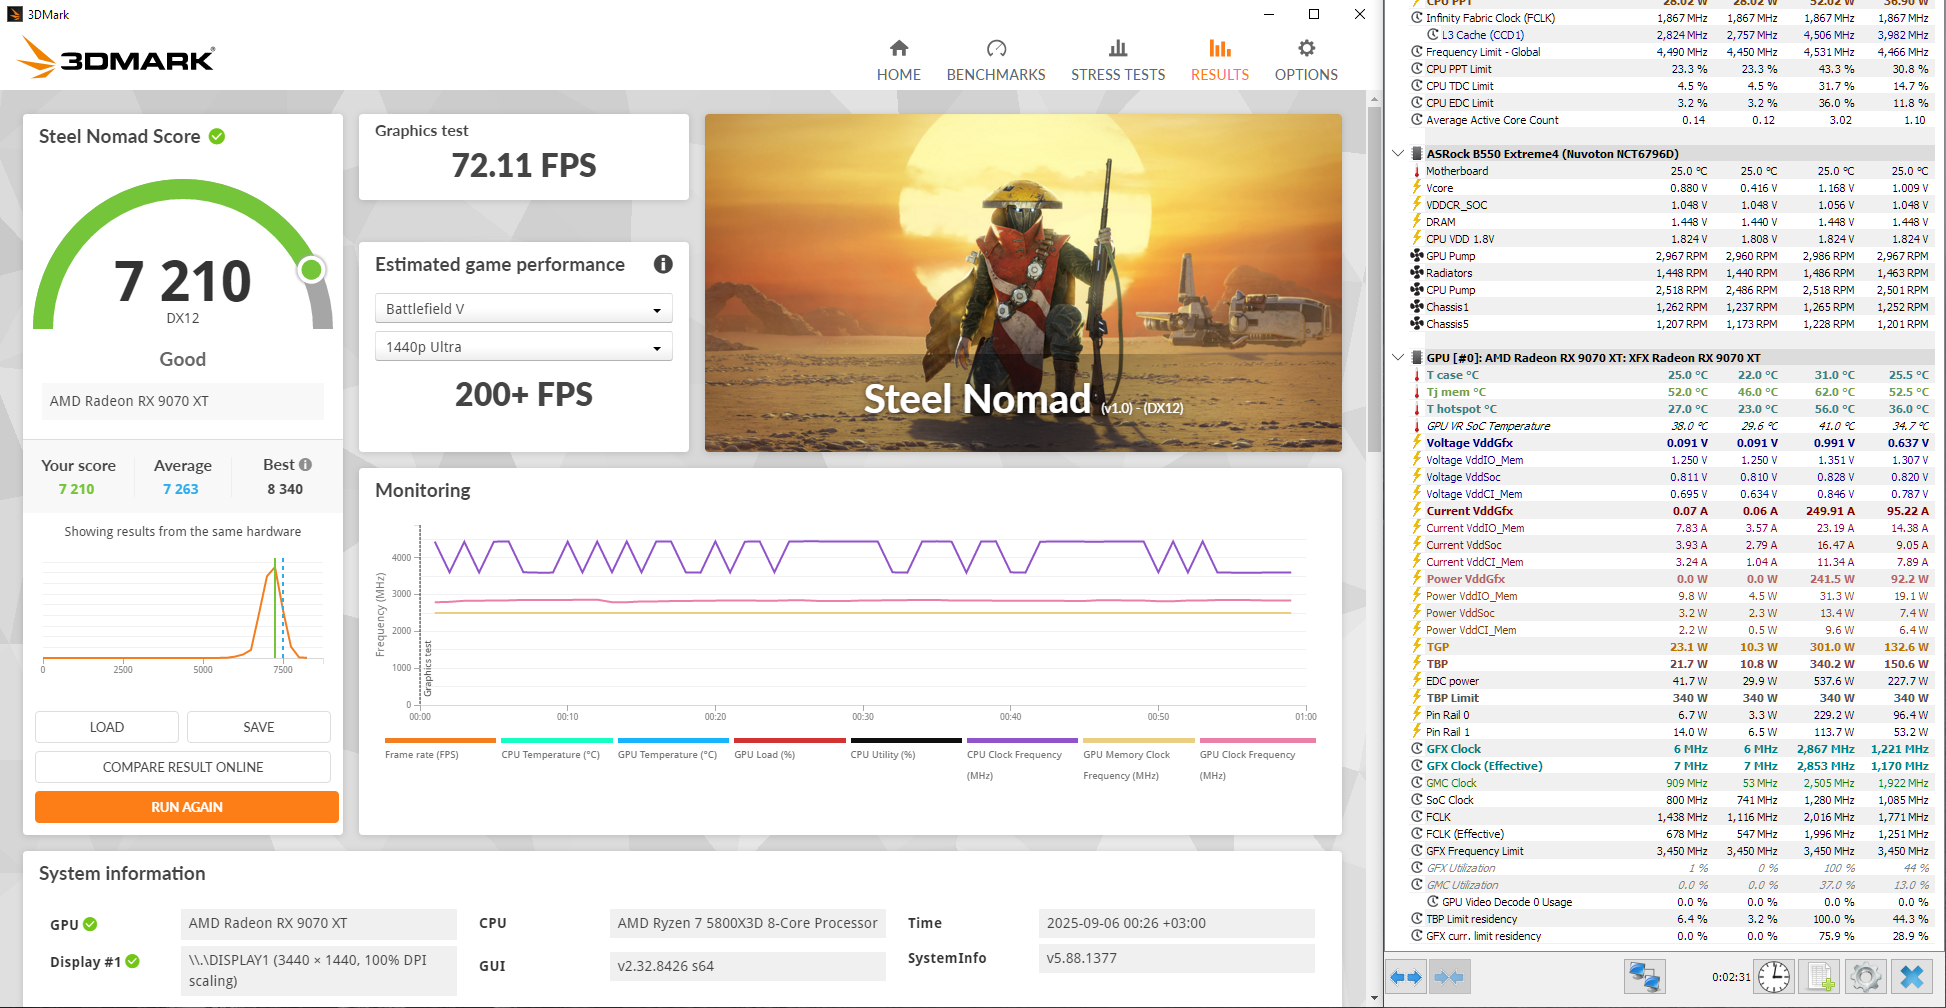This screenshot has width=1946, height=1008.
Task: Click the fan icon on the Radiators row
Action: coord(1417,273)
